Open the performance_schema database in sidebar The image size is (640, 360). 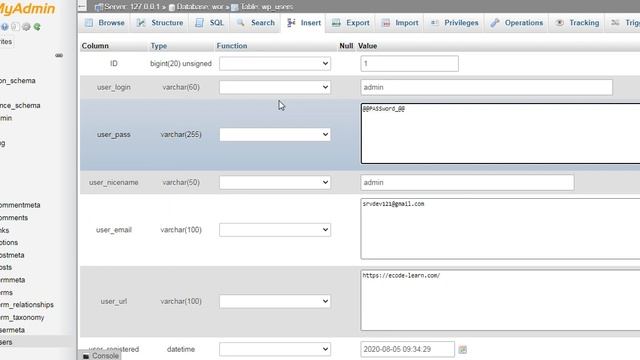coord(20,106)
